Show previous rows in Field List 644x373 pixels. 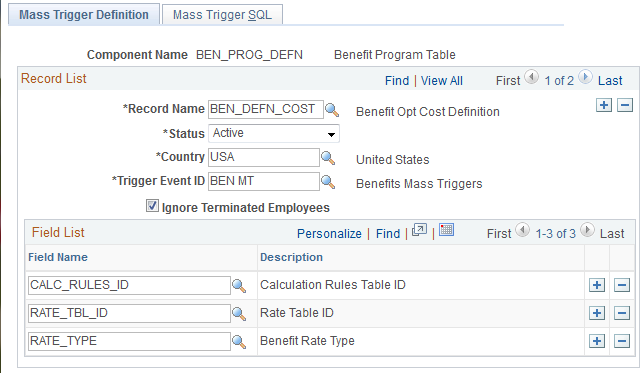522,230
